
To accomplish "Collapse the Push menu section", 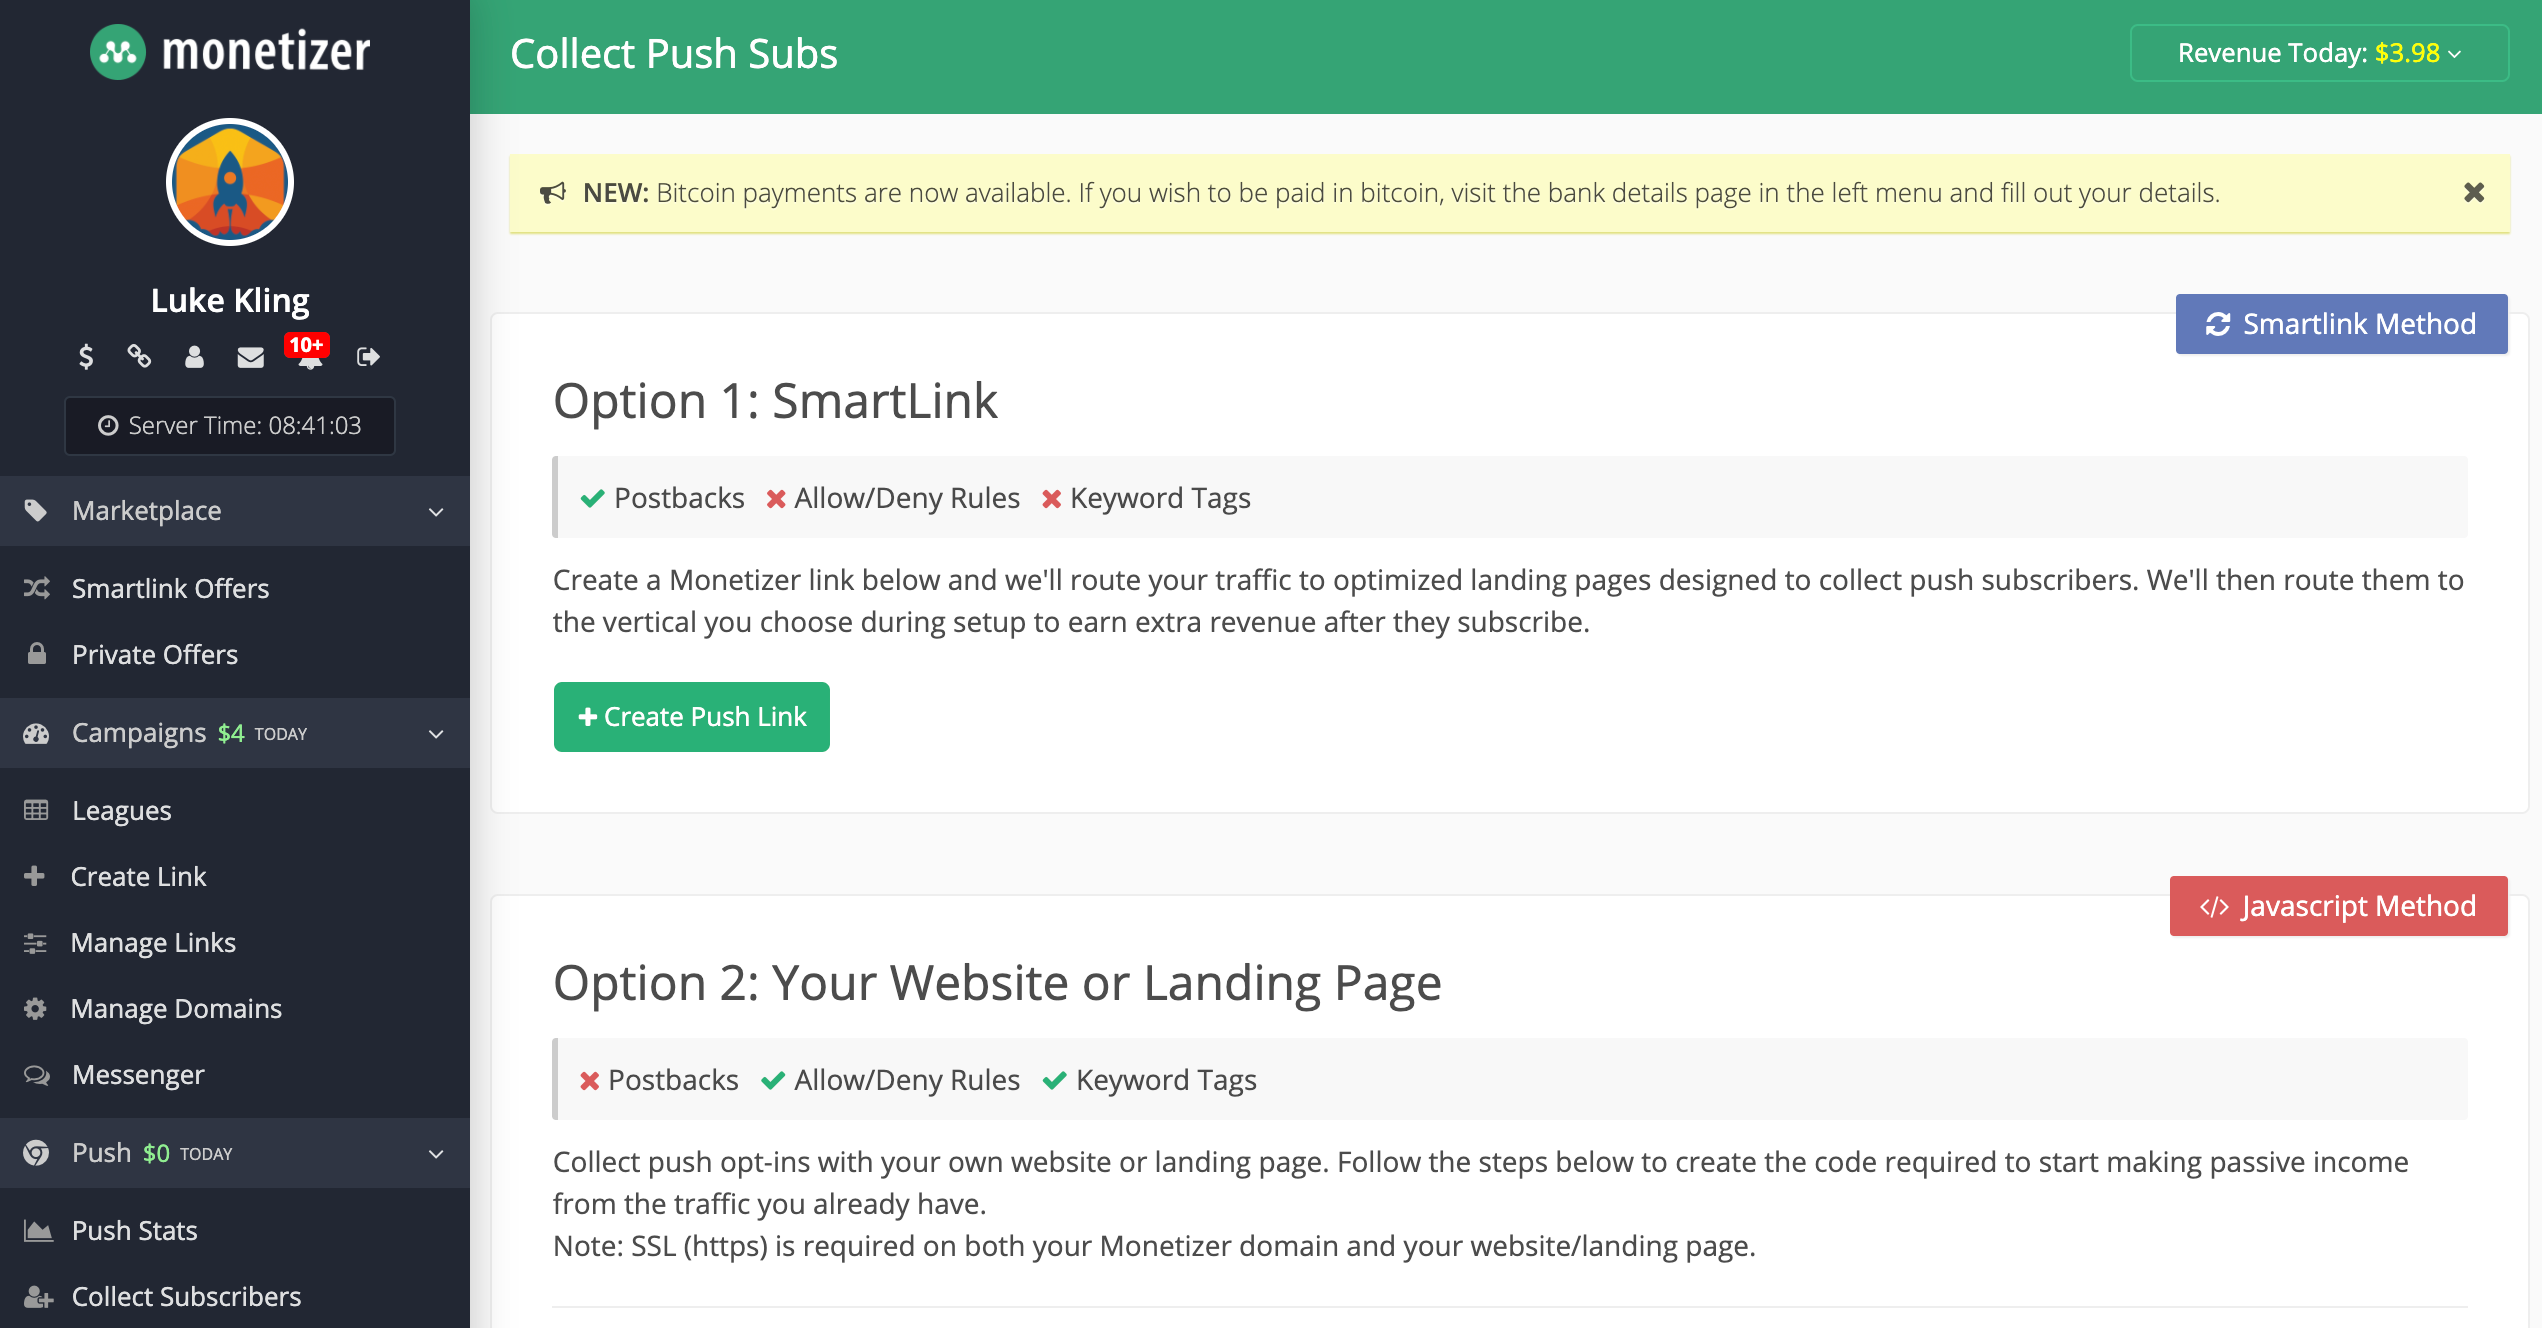I will tap(436, 1153).
